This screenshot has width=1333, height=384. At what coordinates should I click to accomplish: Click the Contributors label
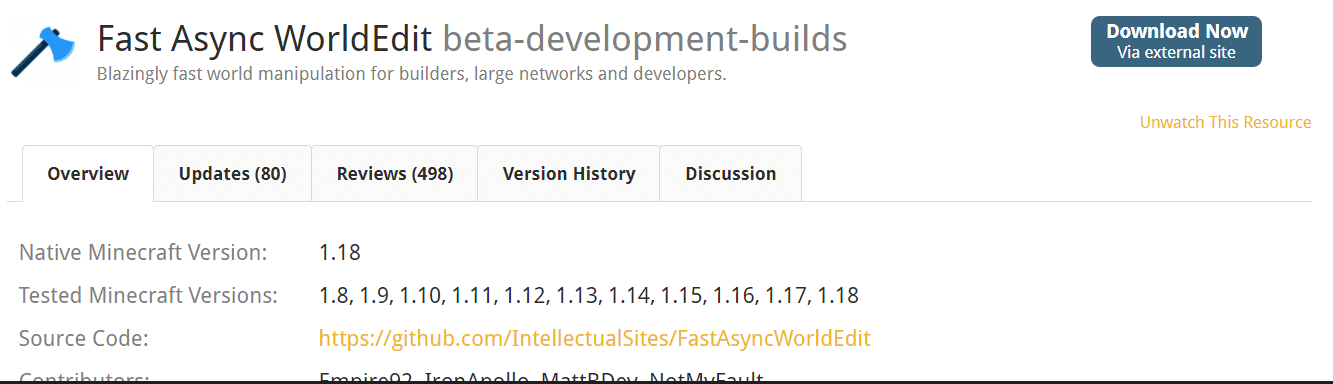pos(84,378)
